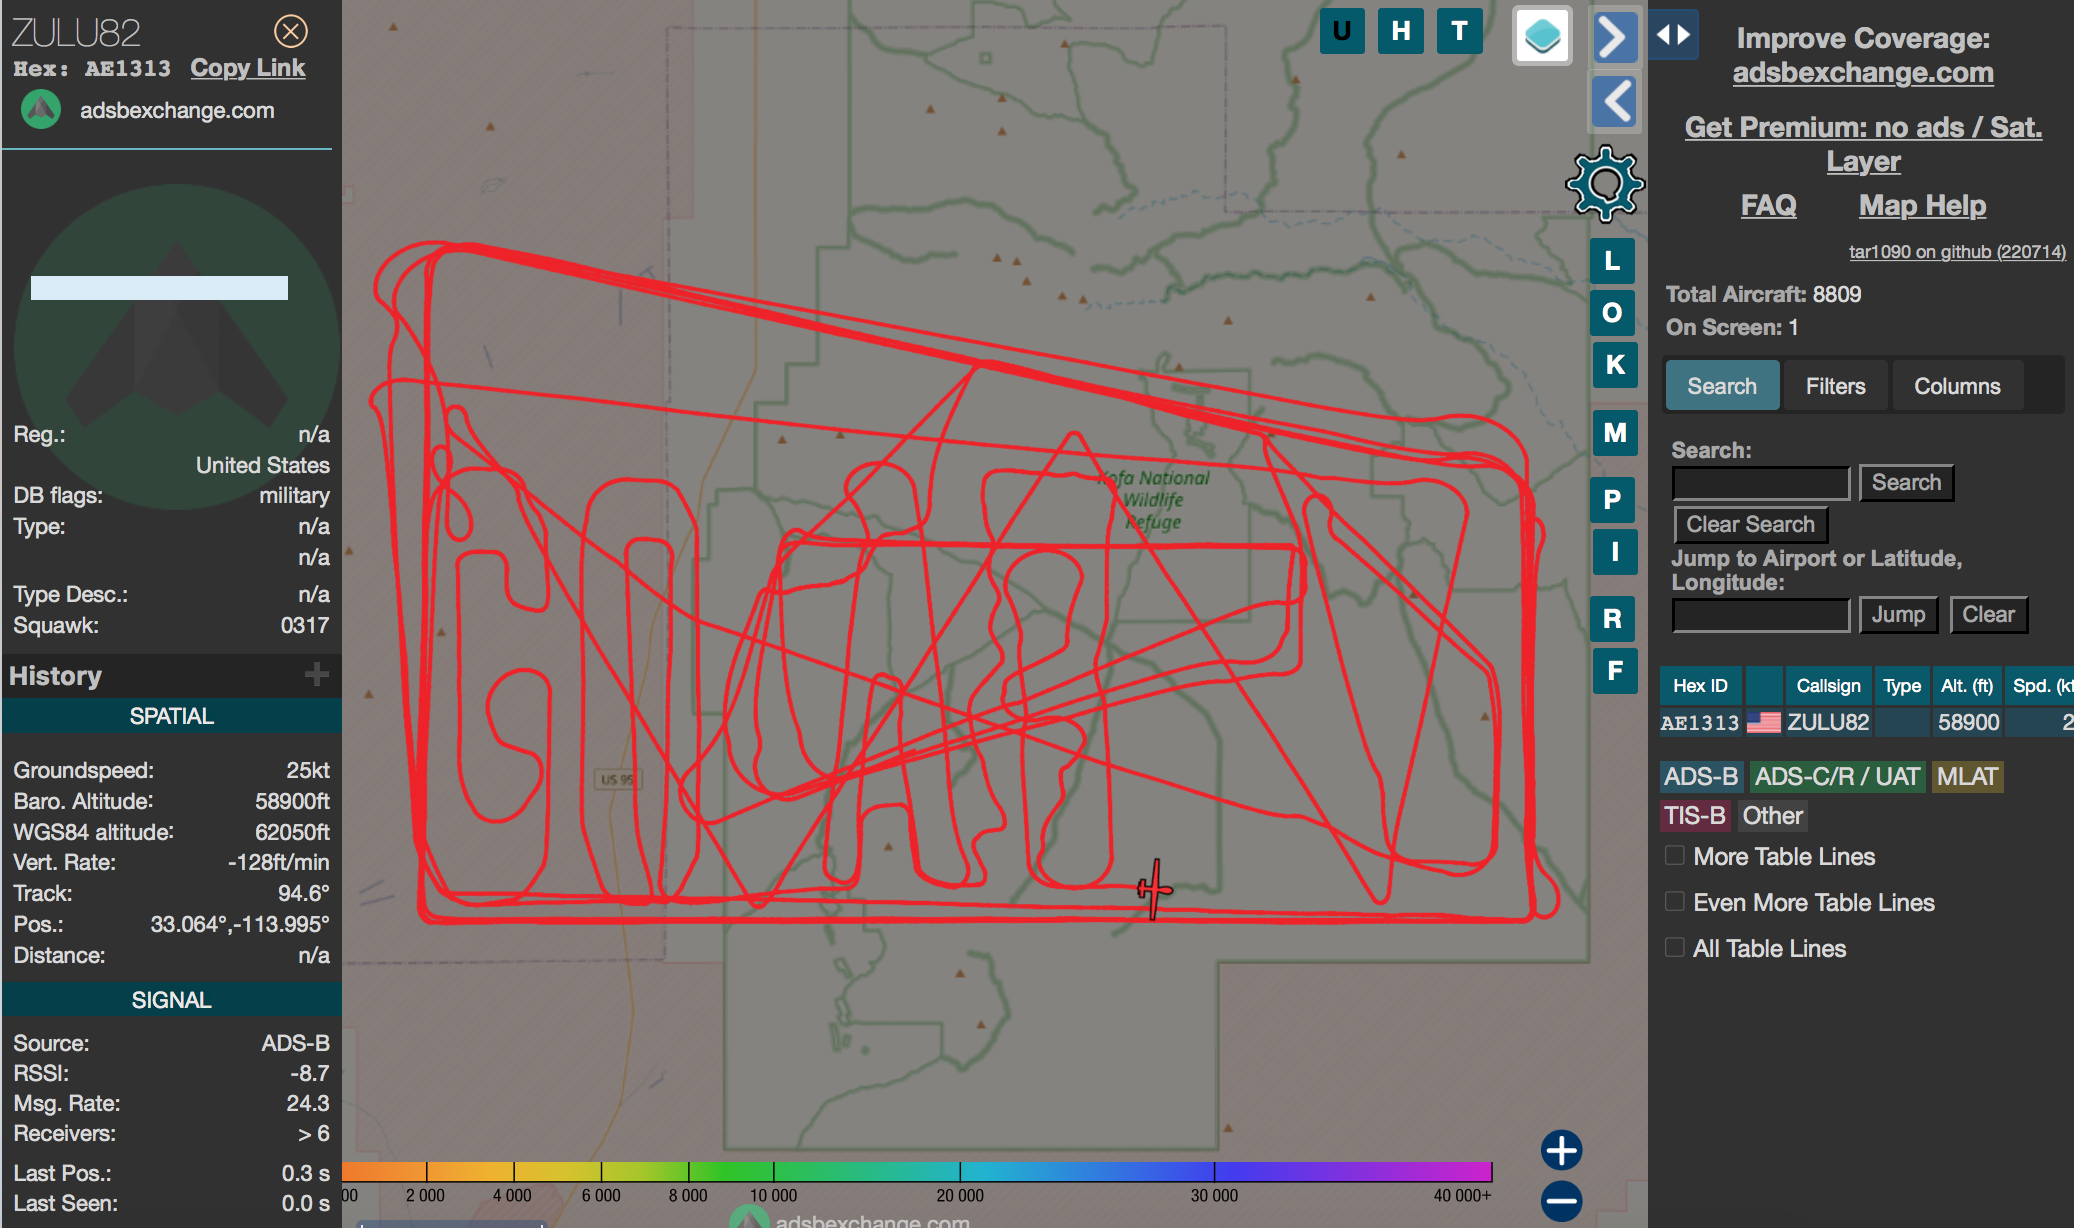Click the M map button
2074x1228 pixels.
(x=1614, y=433)
